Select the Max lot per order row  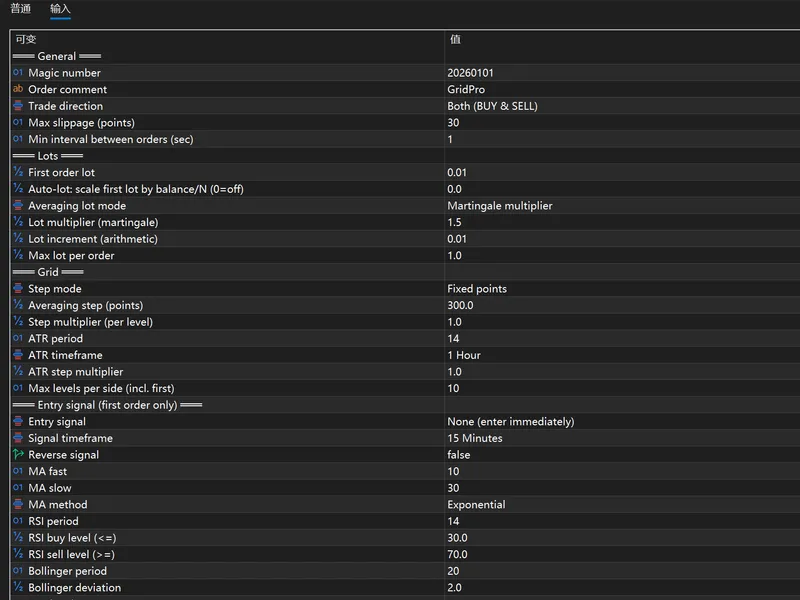405,256
